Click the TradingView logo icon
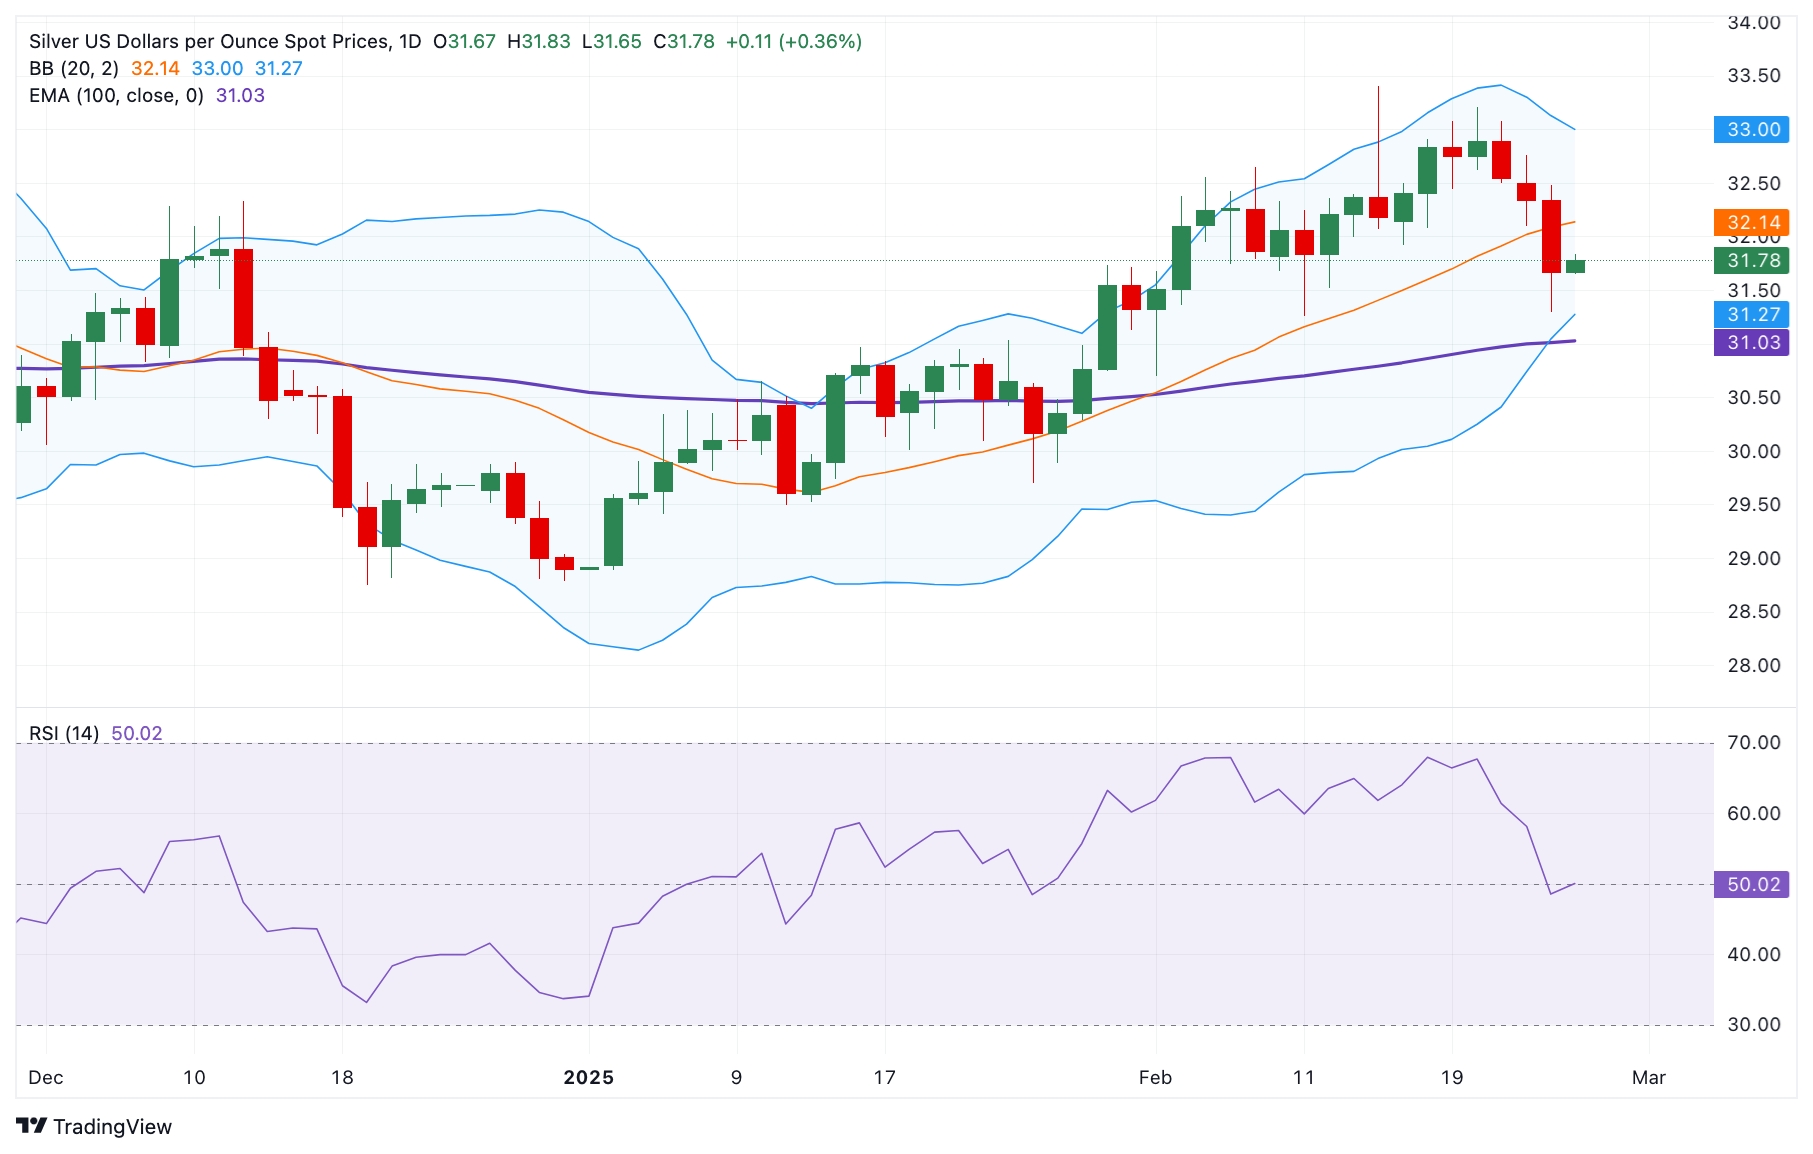Viewport: 1813px width, 1154px height. point(32,1126)
